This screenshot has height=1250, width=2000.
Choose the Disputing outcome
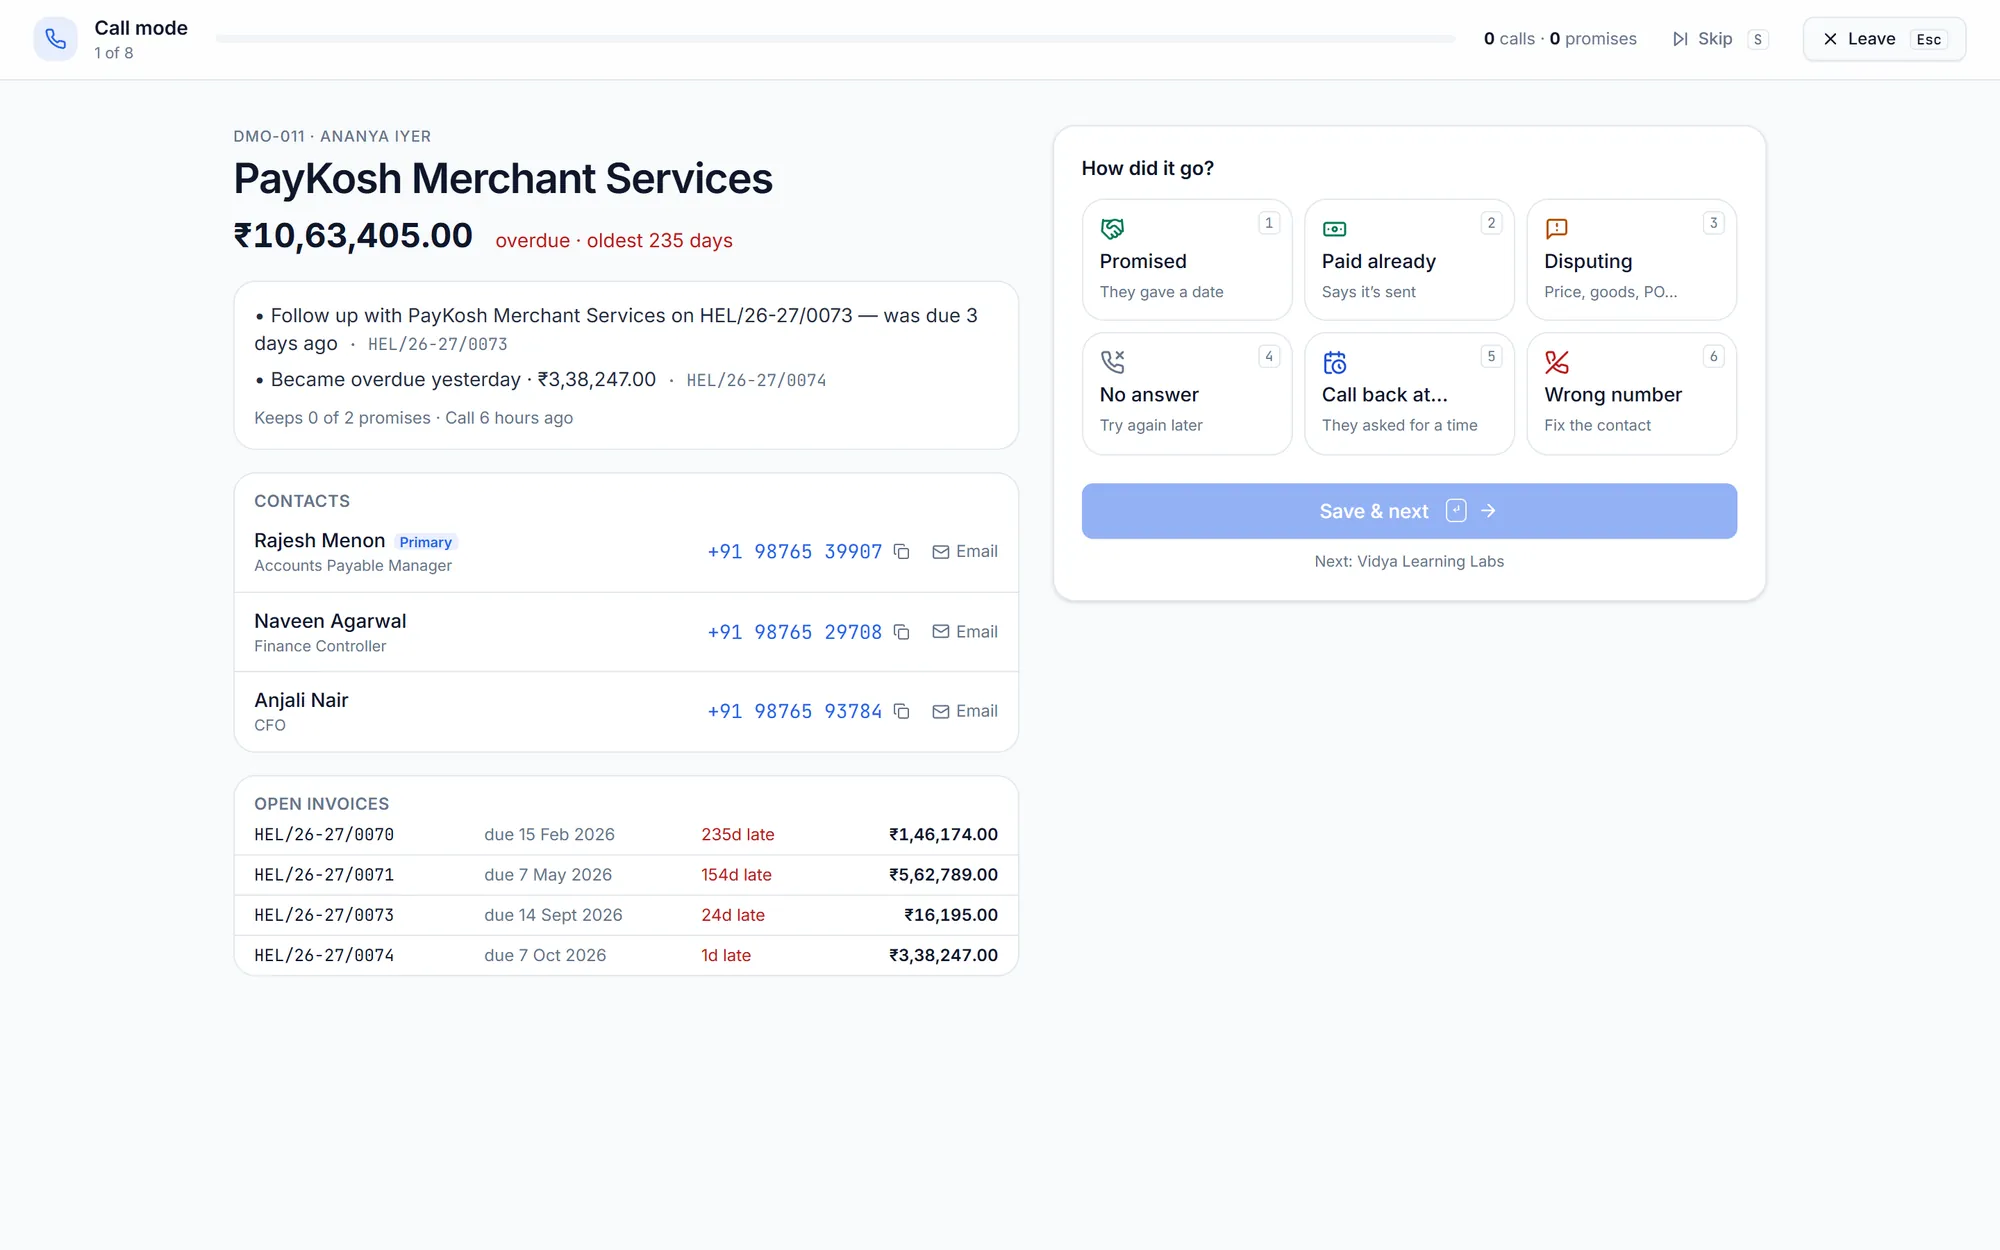click(x=1631, y=260)
